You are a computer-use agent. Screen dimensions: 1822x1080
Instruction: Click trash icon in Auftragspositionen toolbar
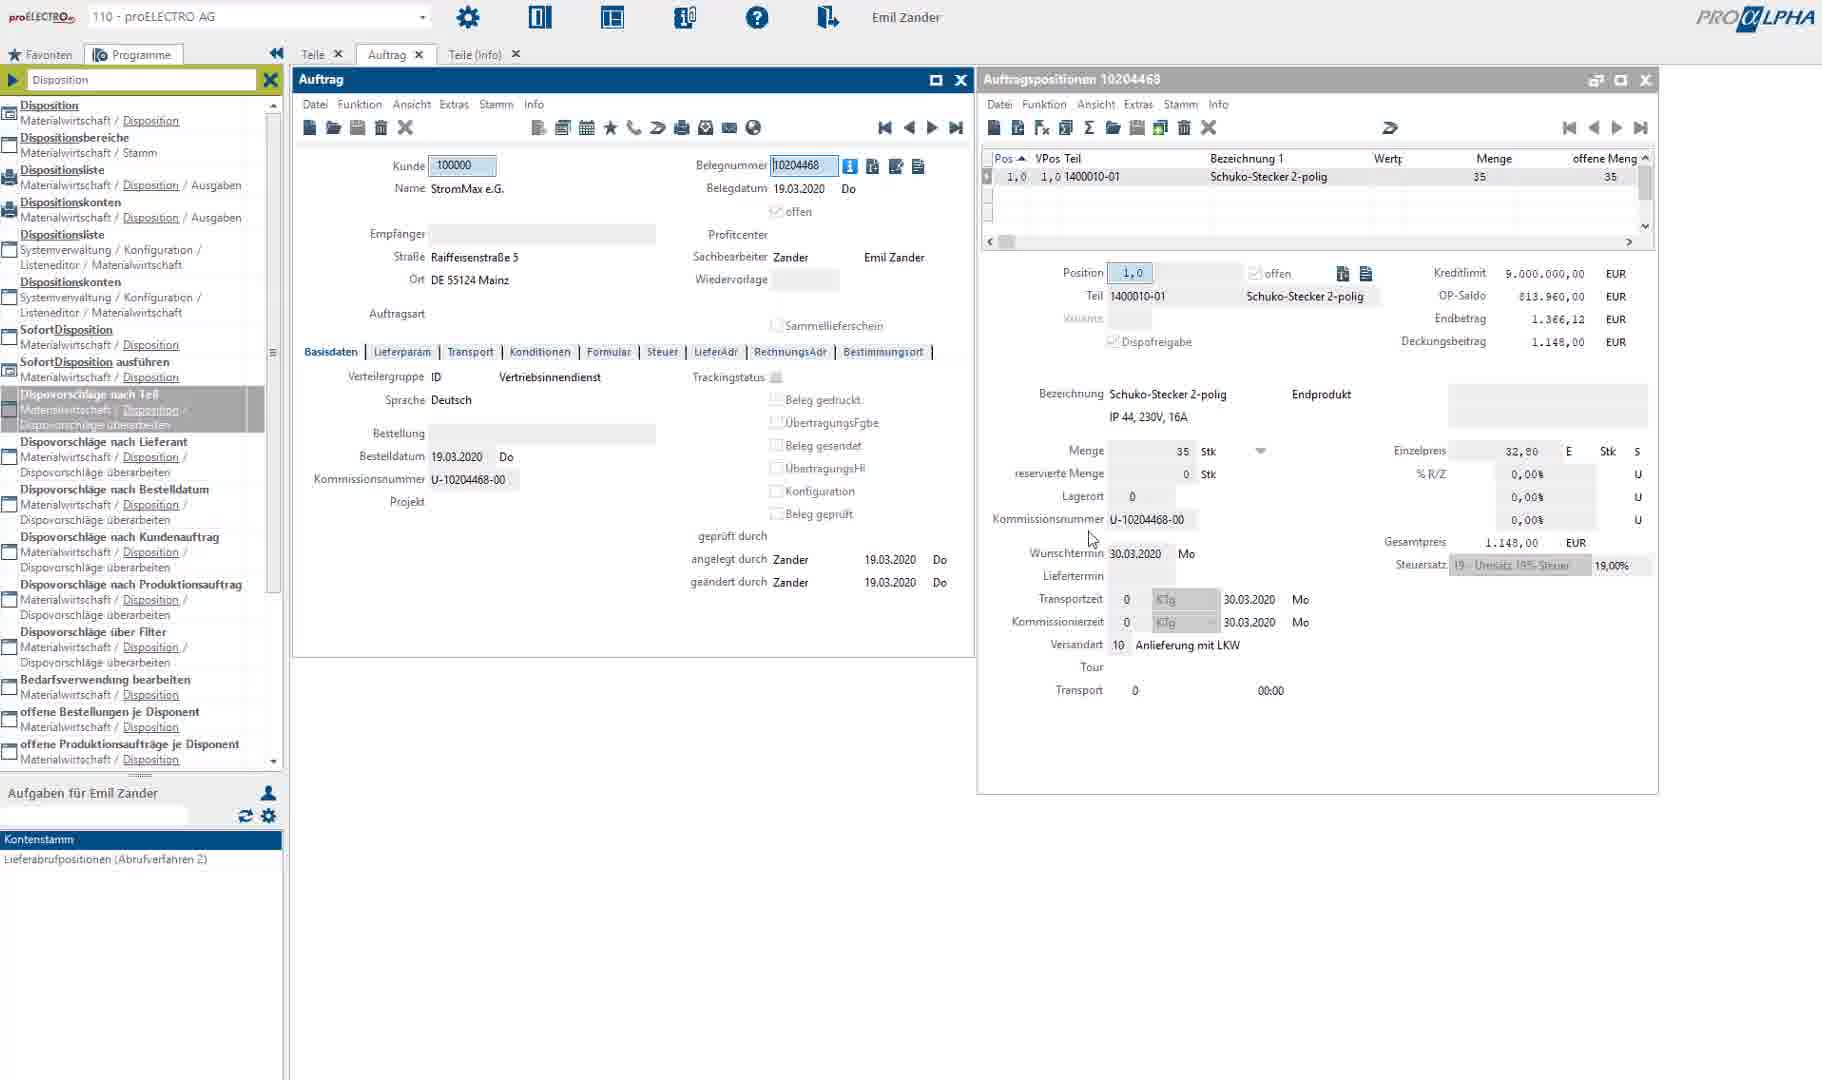pos(1184,128)
